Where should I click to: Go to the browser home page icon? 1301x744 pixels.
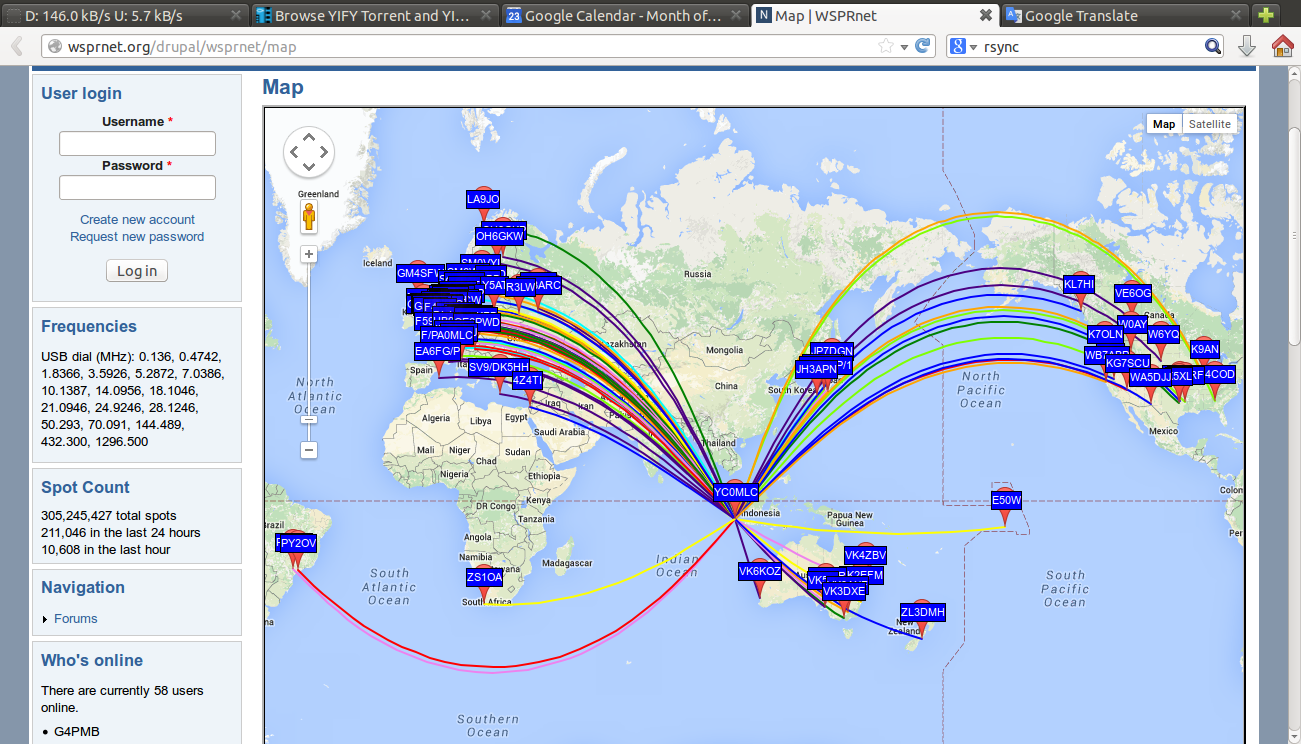[1282, 47]
